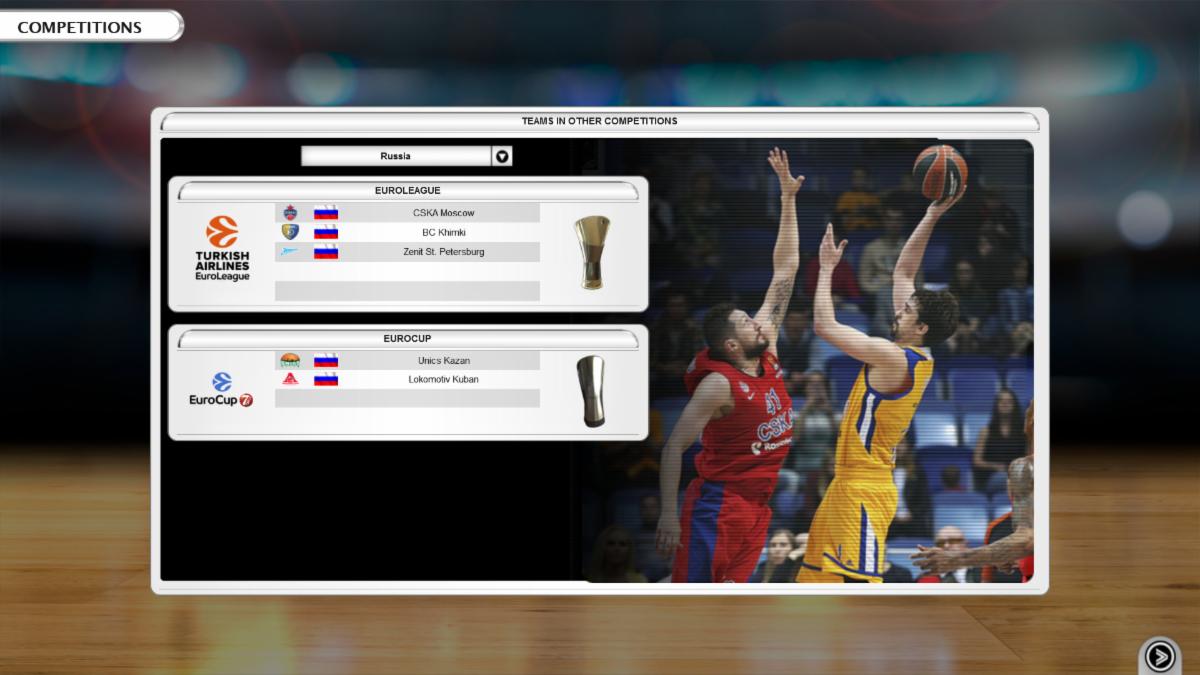This screenshot has height=675, width=1200.
Task: Click the Unics Kazan club logo
Action: click(290, 360)
